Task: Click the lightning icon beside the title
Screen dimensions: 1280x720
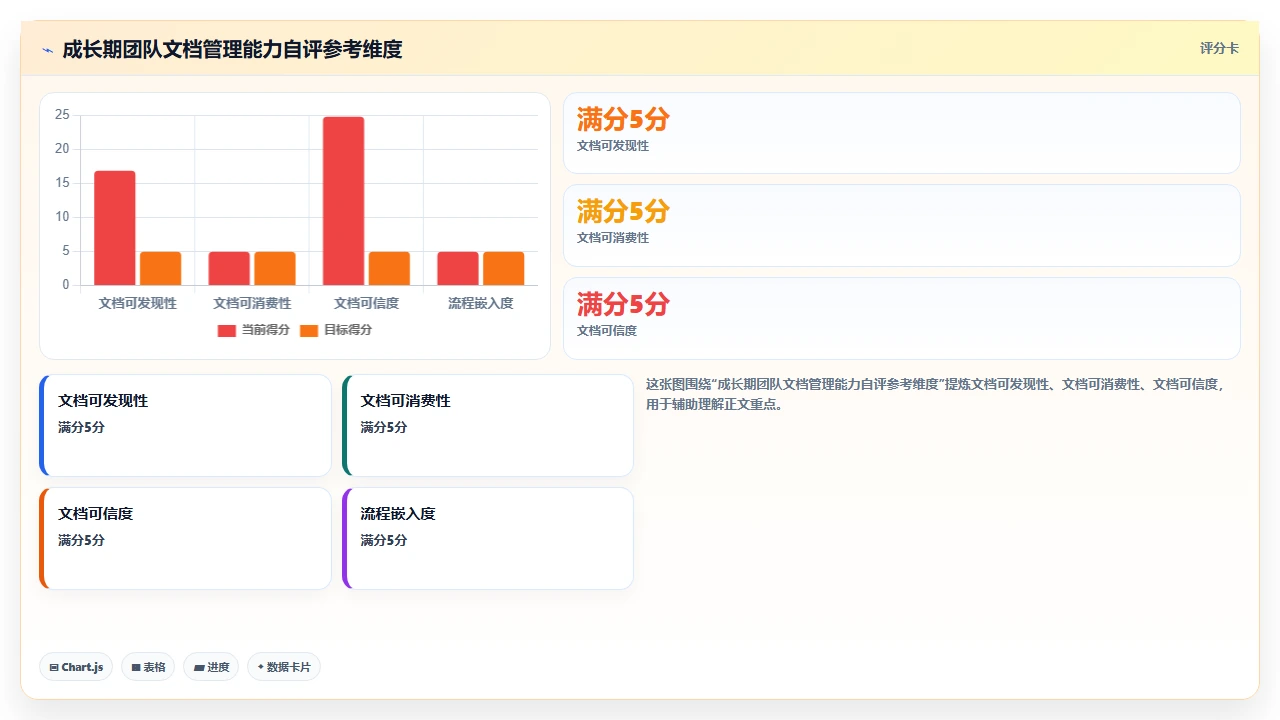Action: [47, 50]
